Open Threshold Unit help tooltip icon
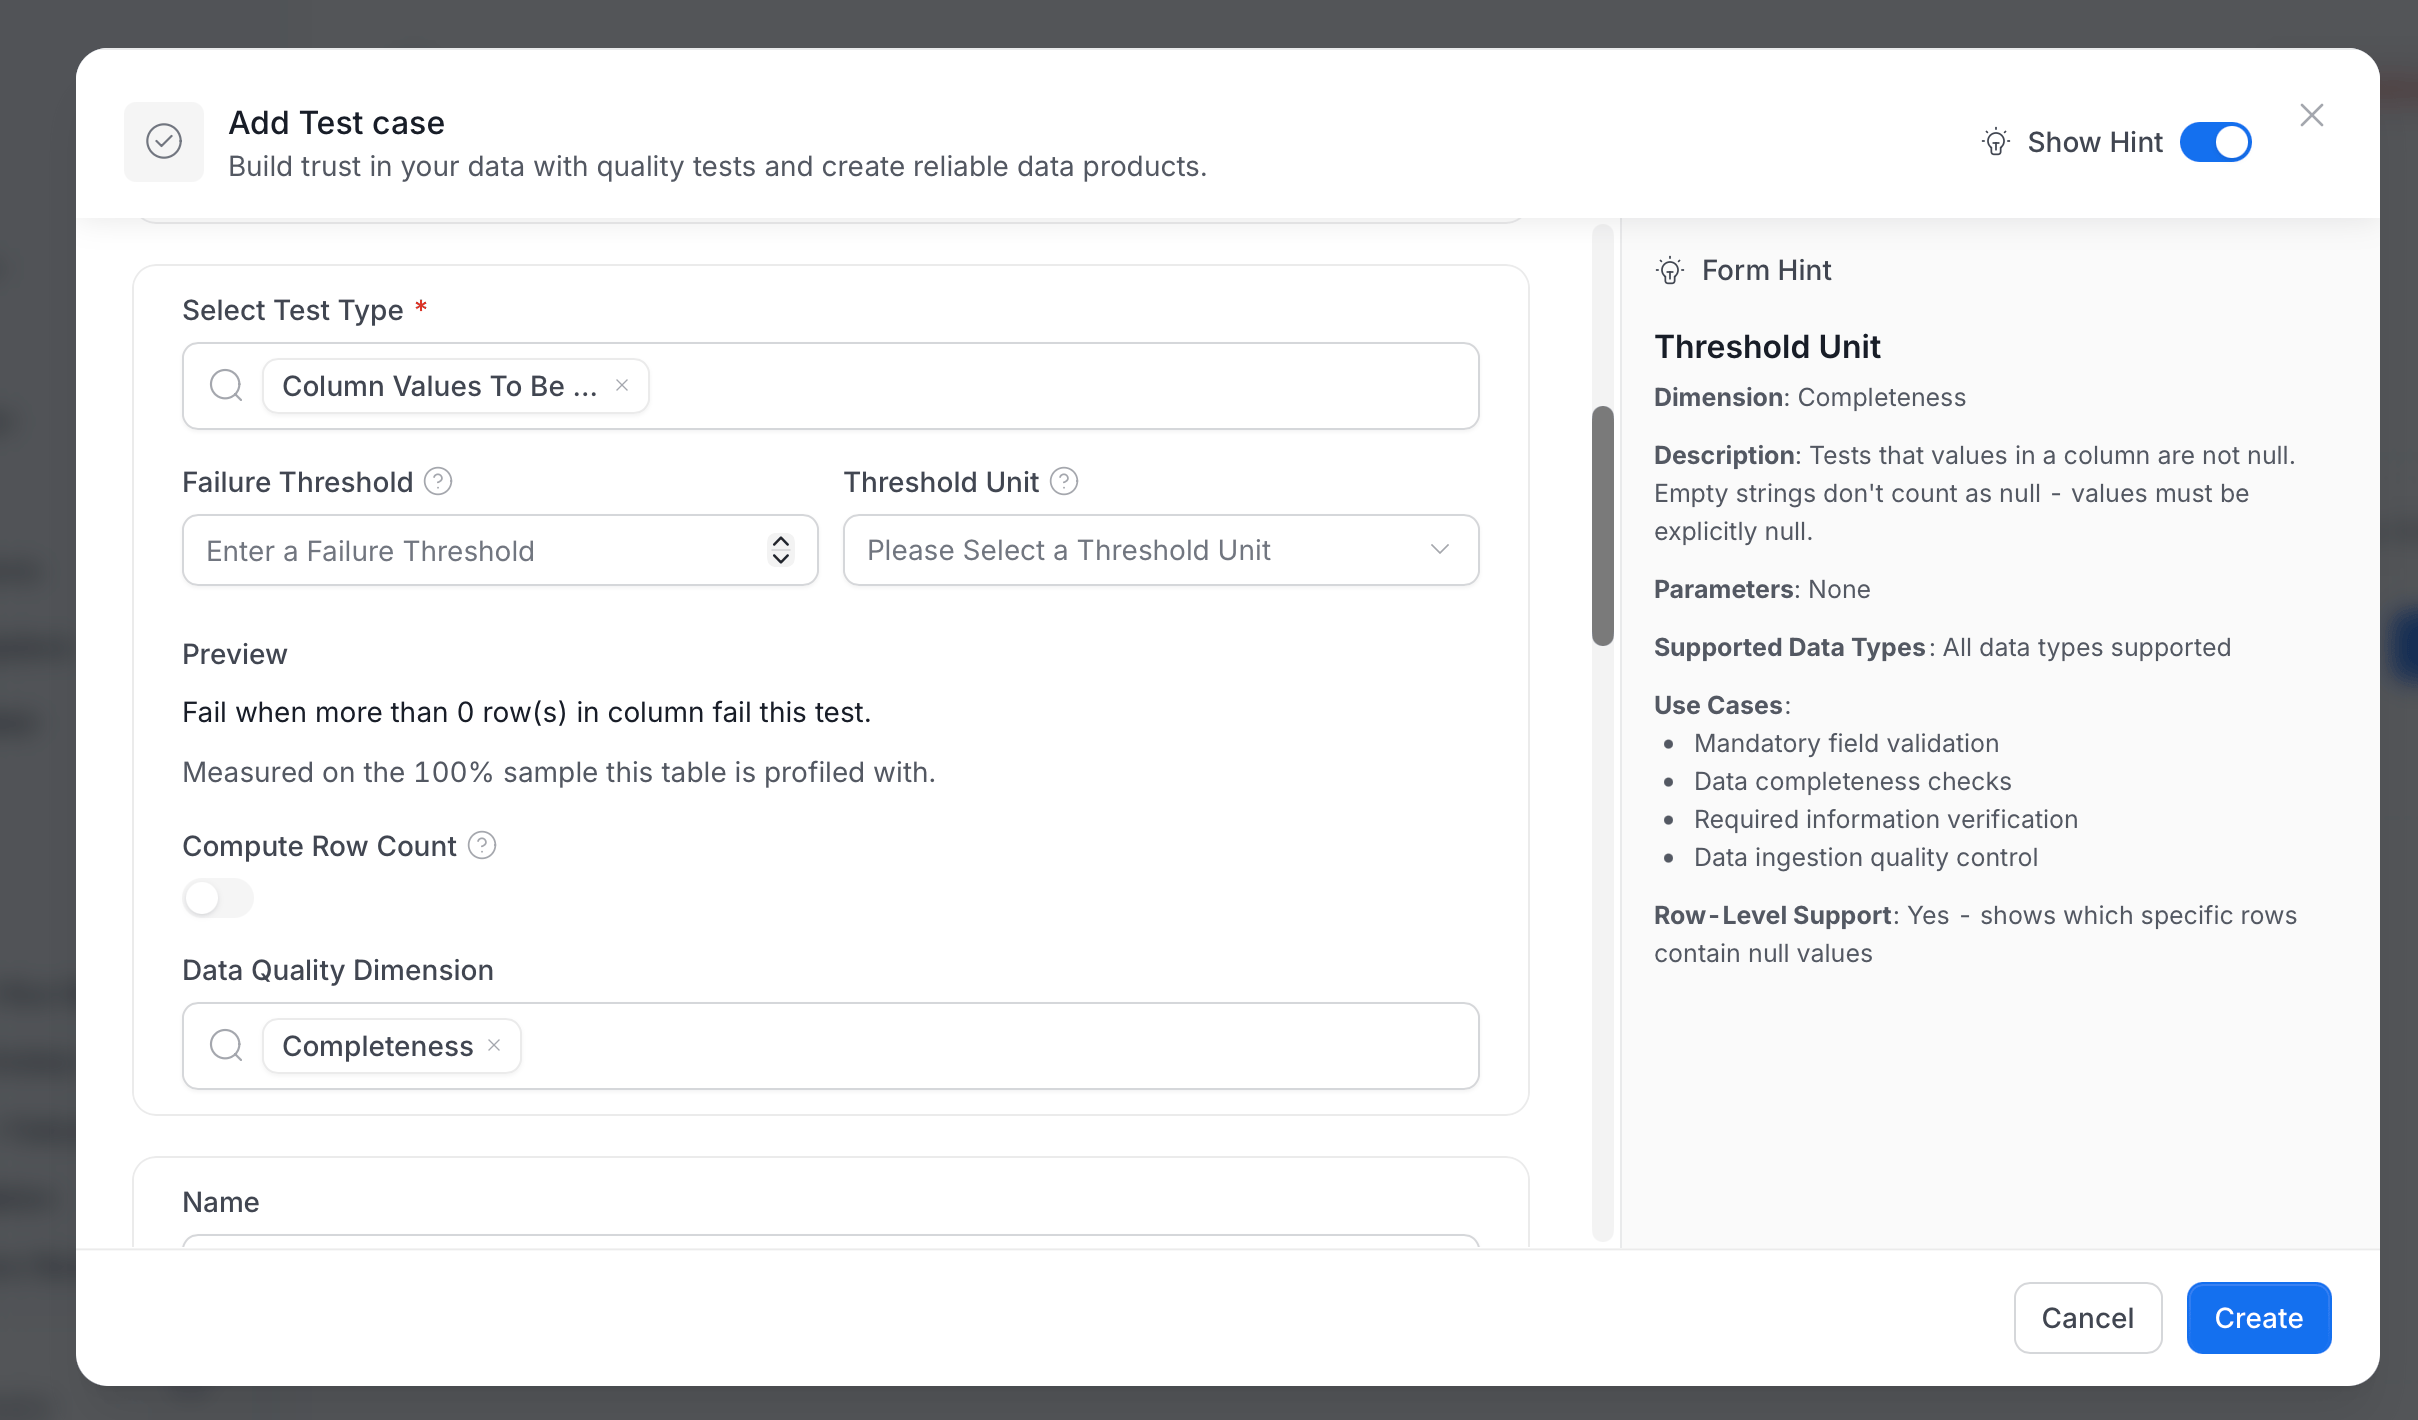 click(1064, 482)
